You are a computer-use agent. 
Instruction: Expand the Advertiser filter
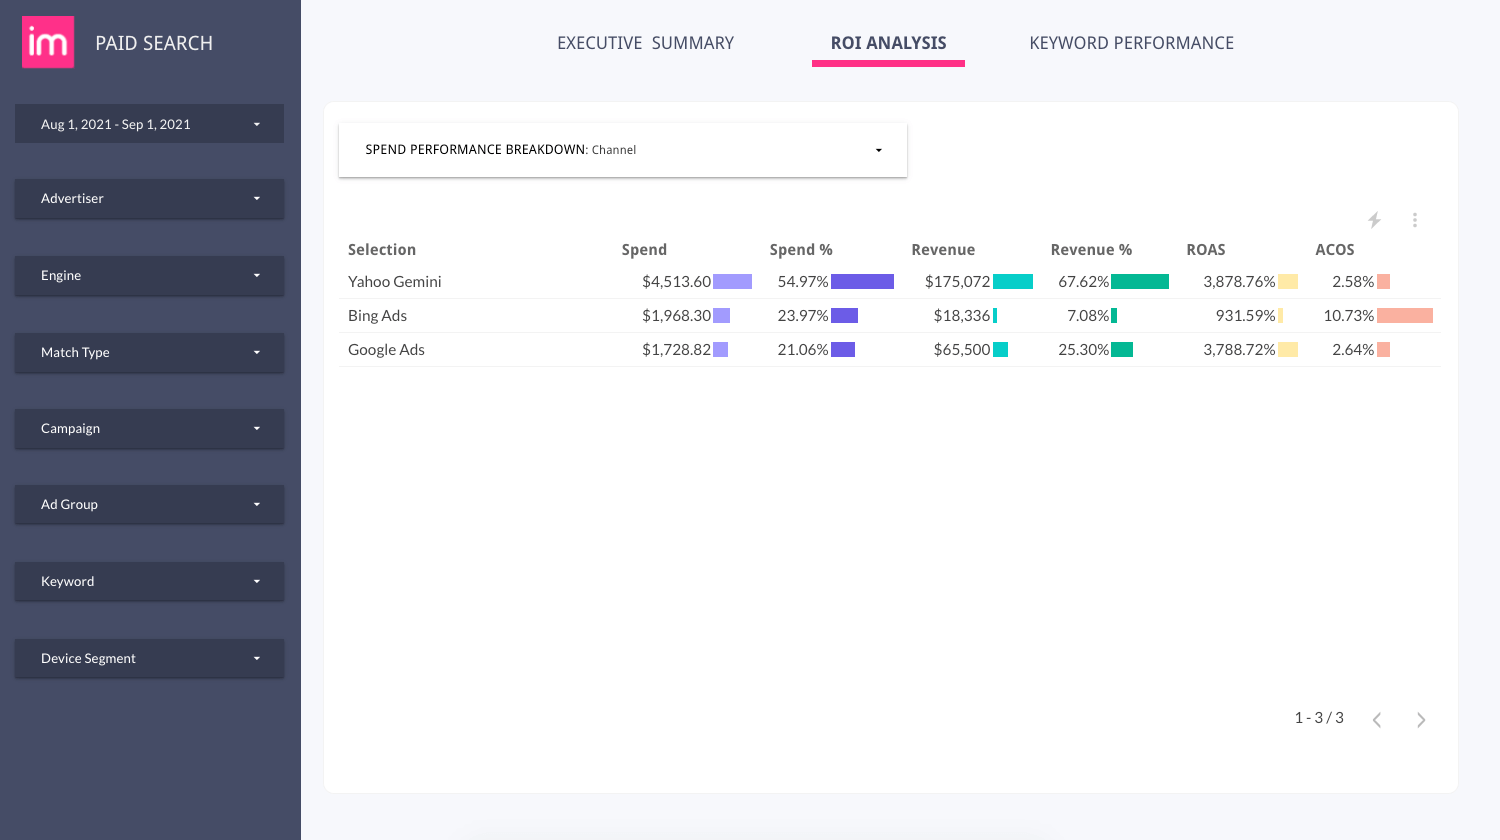pyautogui.click(x=148, y=198)
